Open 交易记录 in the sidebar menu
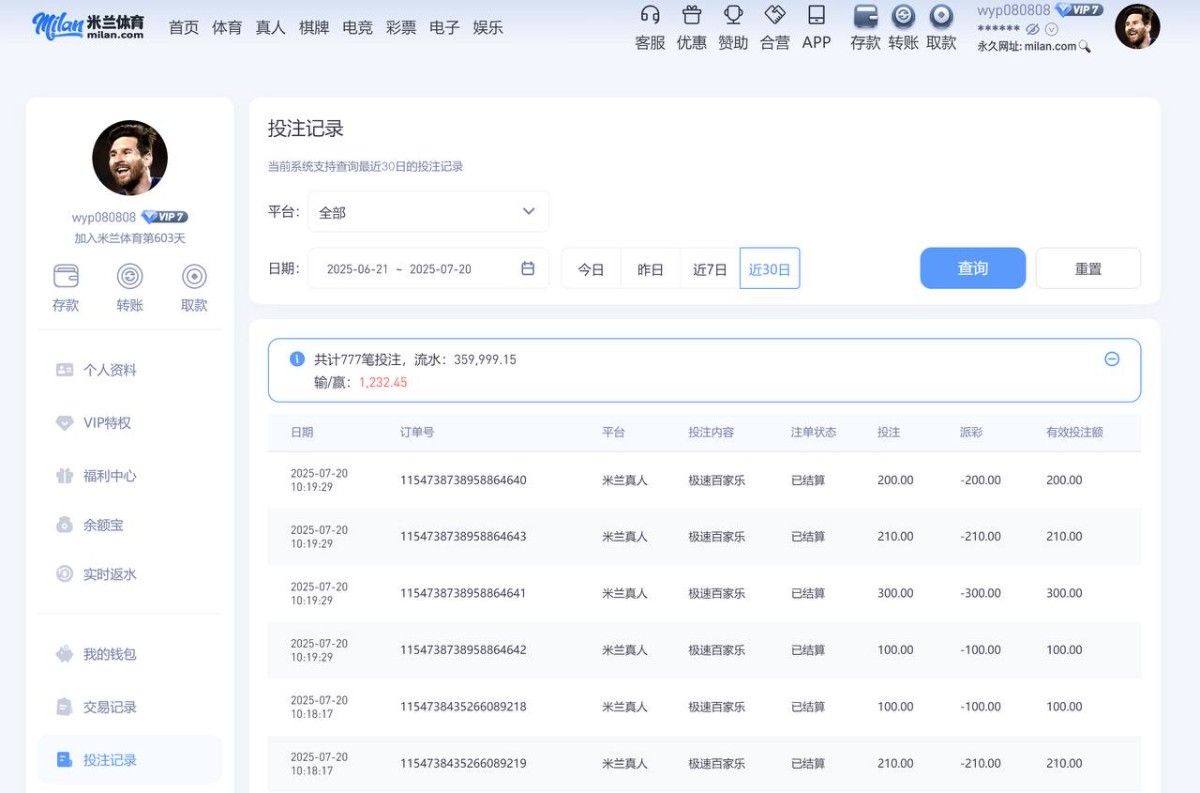This screenshot has height=793, width=1200. point(110,707)
